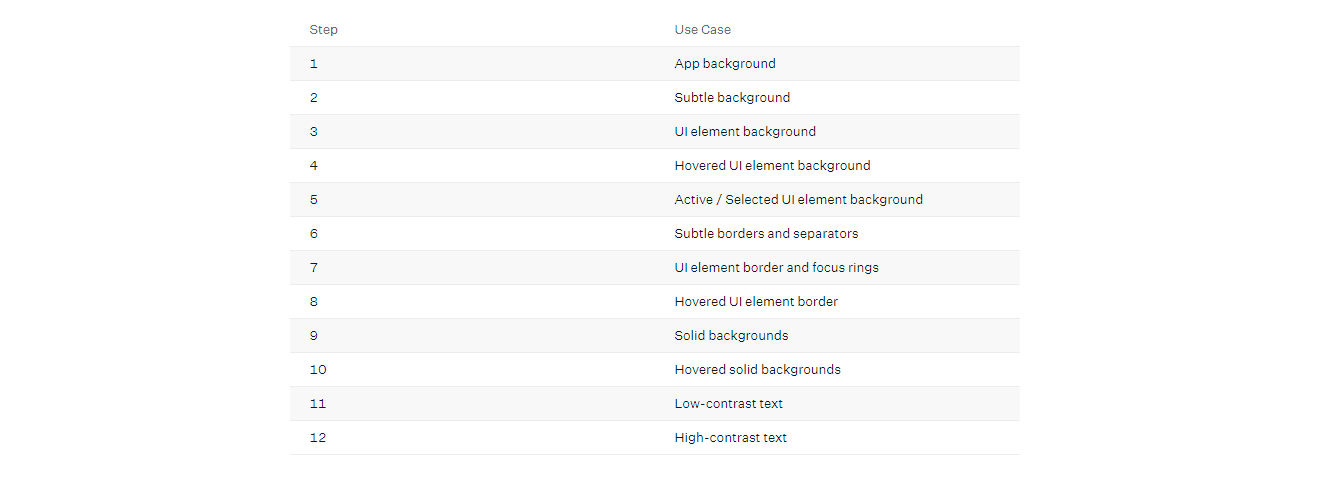Image resolution: width=1341 pixels, height=486 pixels.
Task: Select the "Solid backgrounds" row
Action: [731, 336]
